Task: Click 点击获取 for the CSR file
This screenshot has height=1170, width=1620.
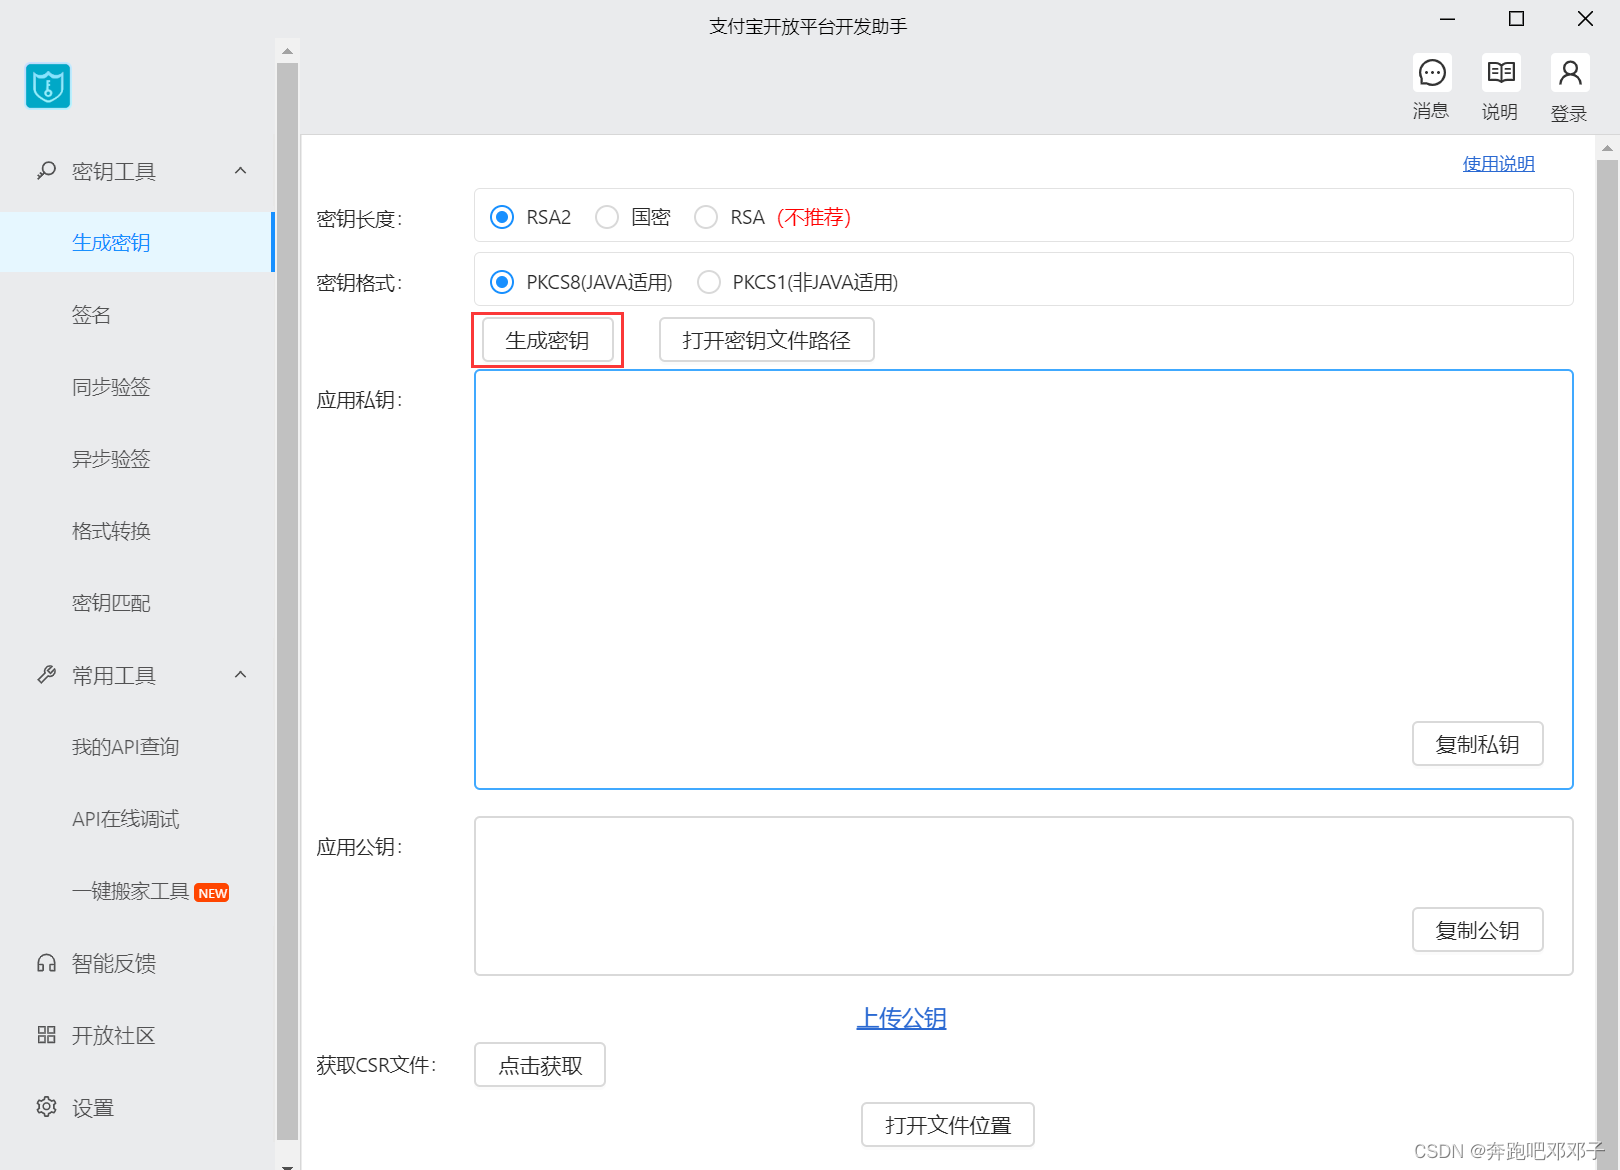Action: (540, 1065)
